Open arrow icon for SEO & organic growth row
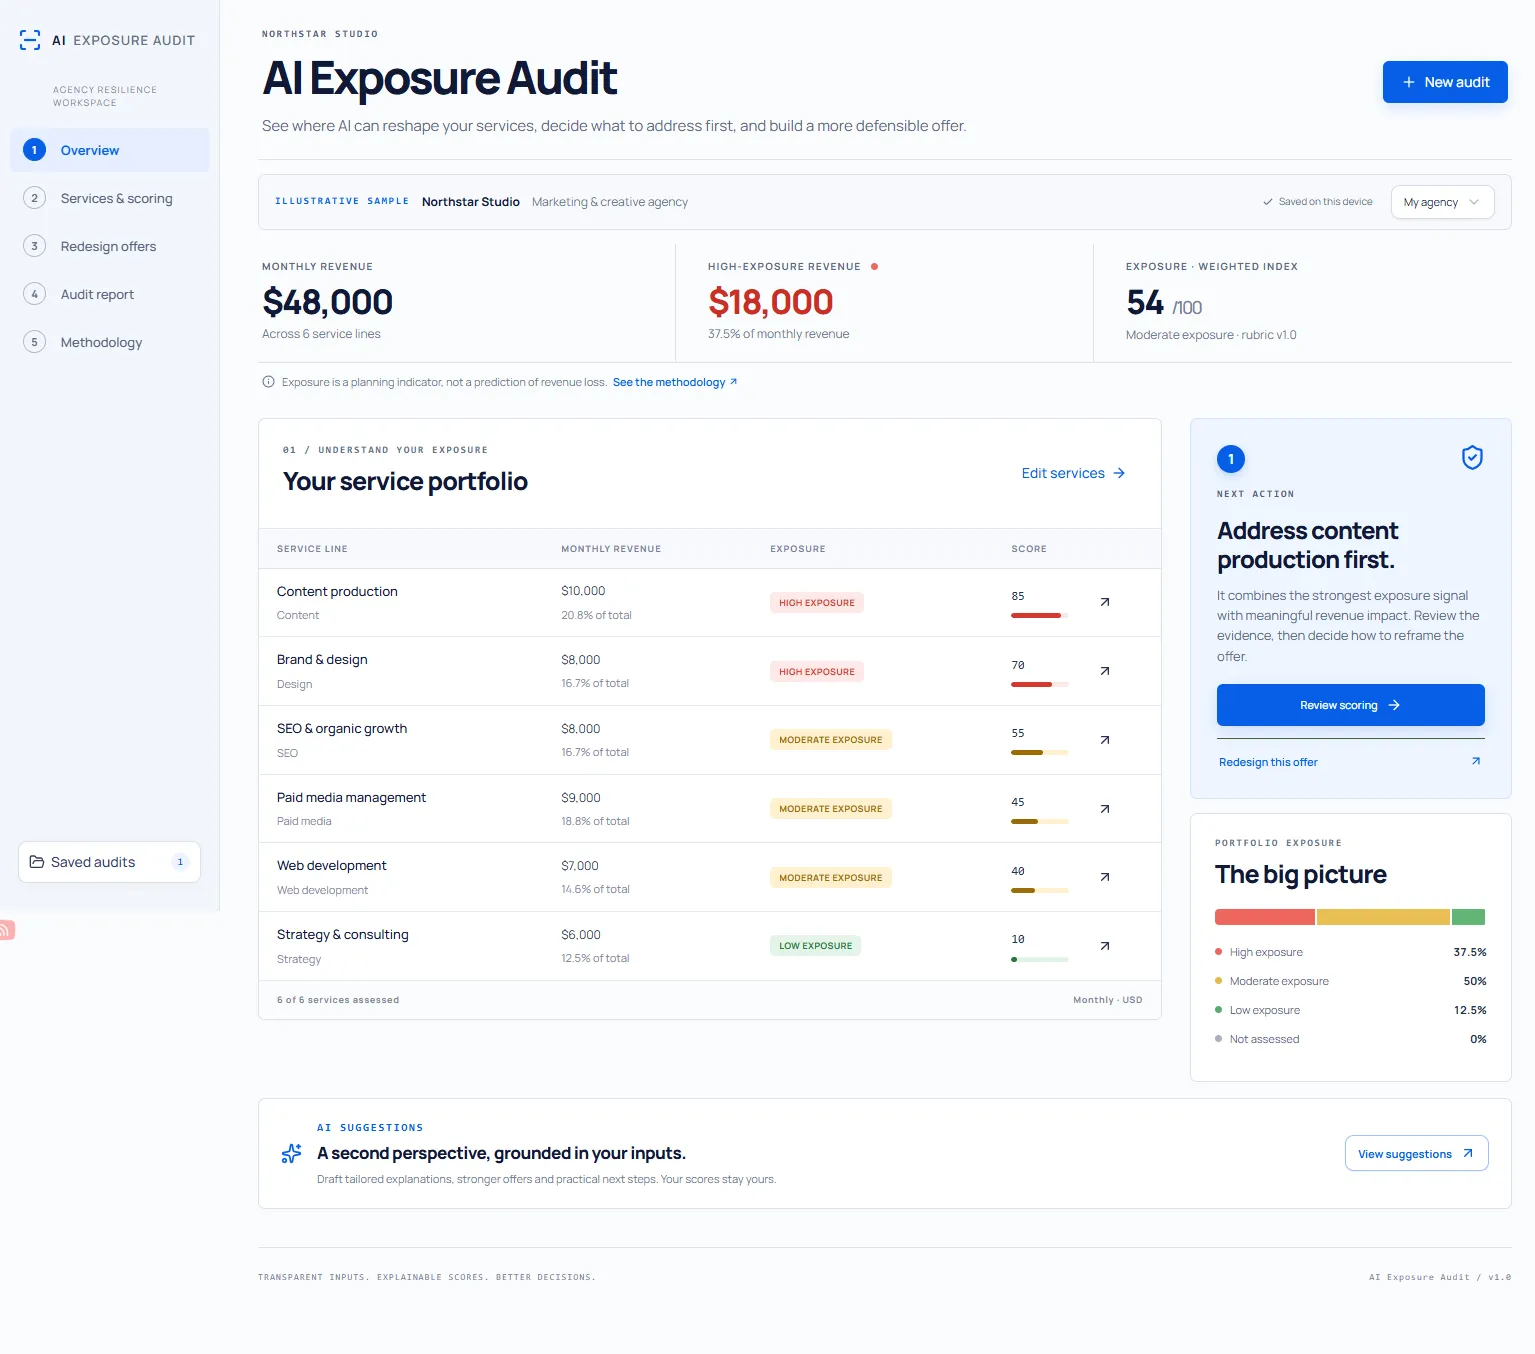 click(x=1105, y=740)
